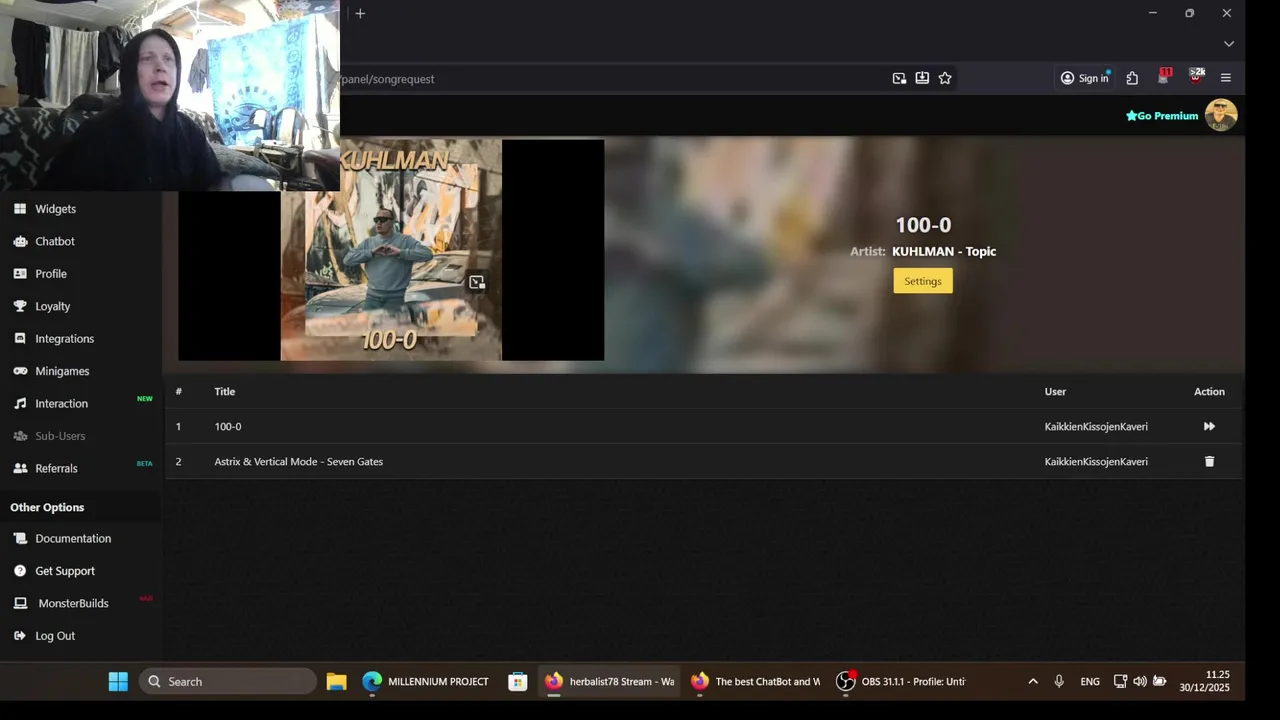Open MonsterBuilds sidebar link
This screenshot has width=1280, height=720.
pyautogui.click(x=73, y=603)
